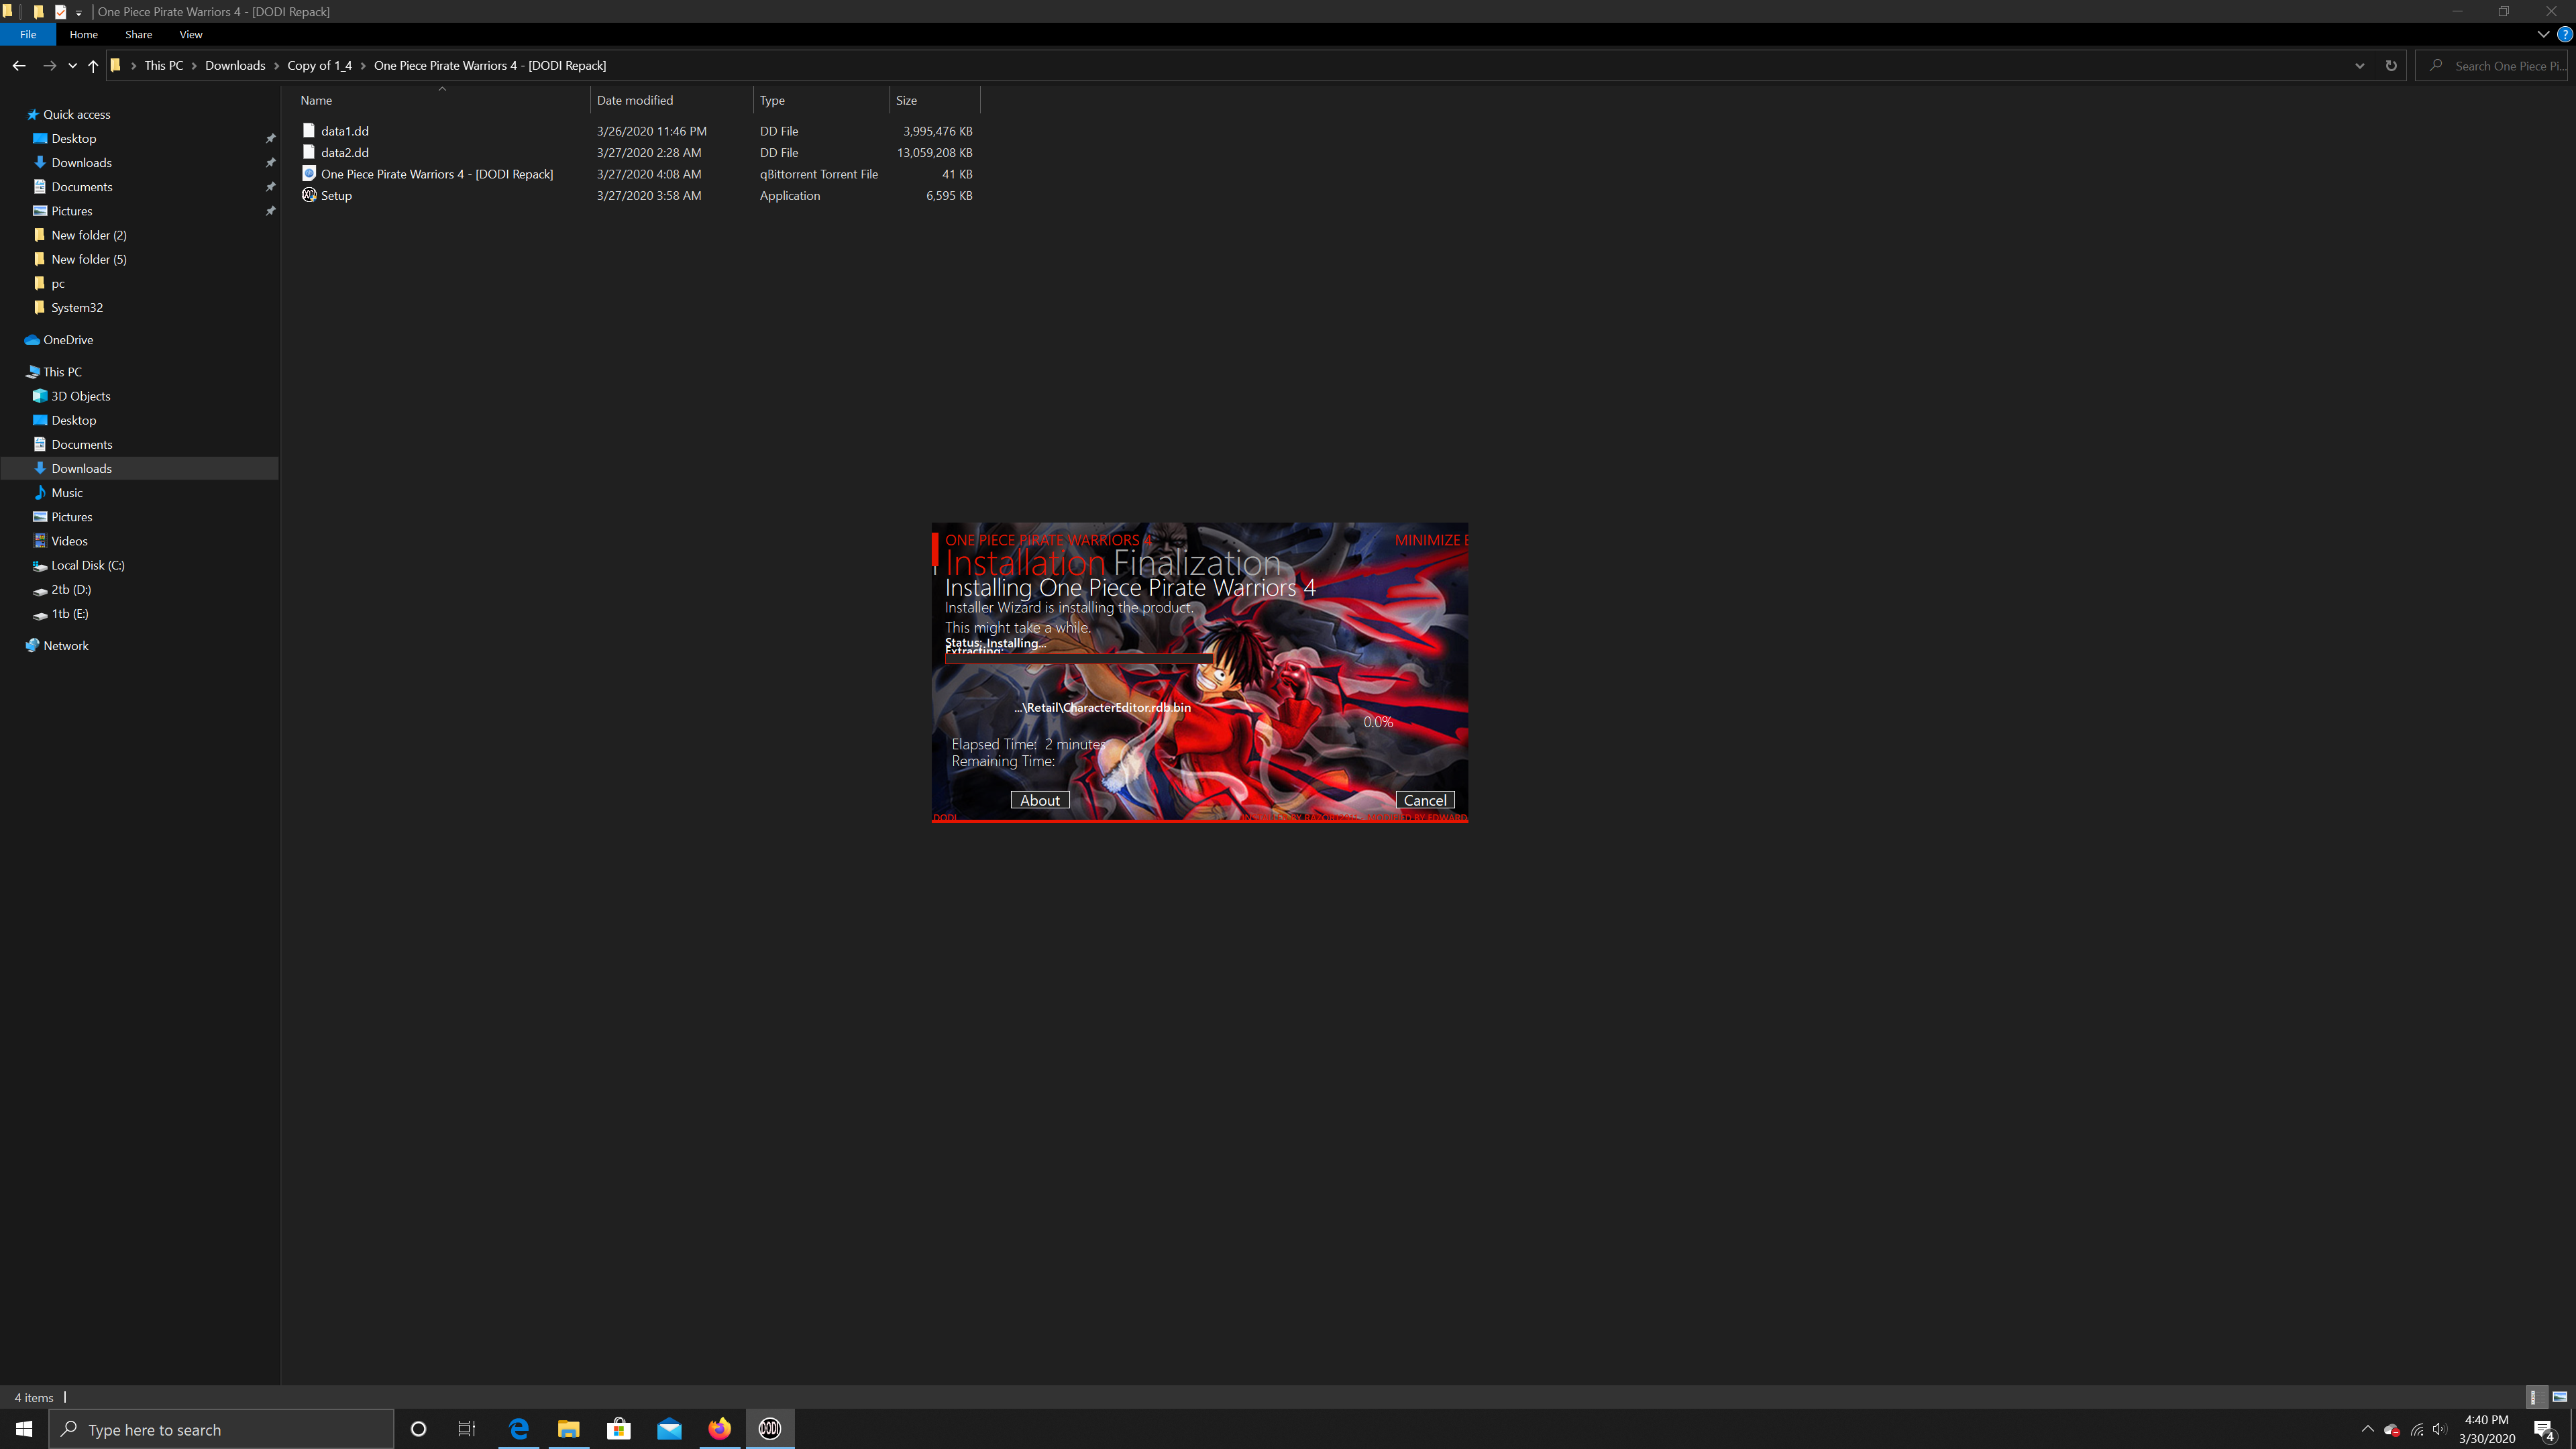The image size is (2576, 1449).
Task: Open recent locations dropdown arrow
Action: (x=72, y=66)
